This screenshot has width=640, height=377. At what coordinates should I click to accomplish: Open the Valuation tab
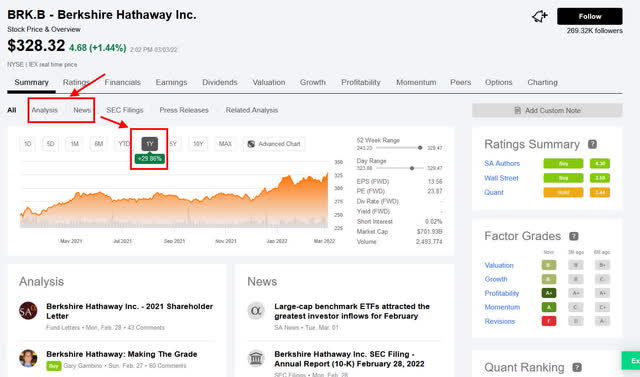point(269,82)
